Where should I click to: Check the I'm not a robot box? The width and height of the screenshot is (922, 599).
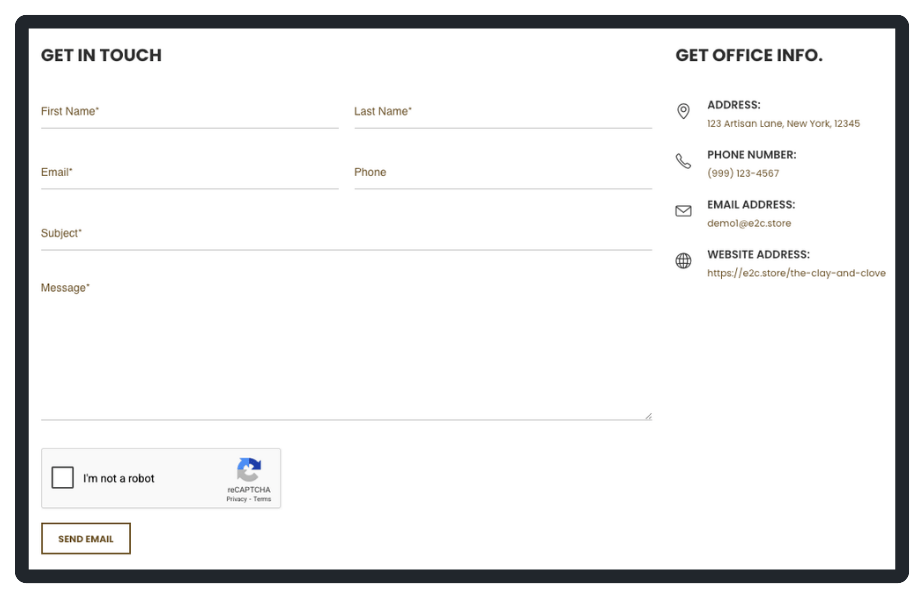63,478
